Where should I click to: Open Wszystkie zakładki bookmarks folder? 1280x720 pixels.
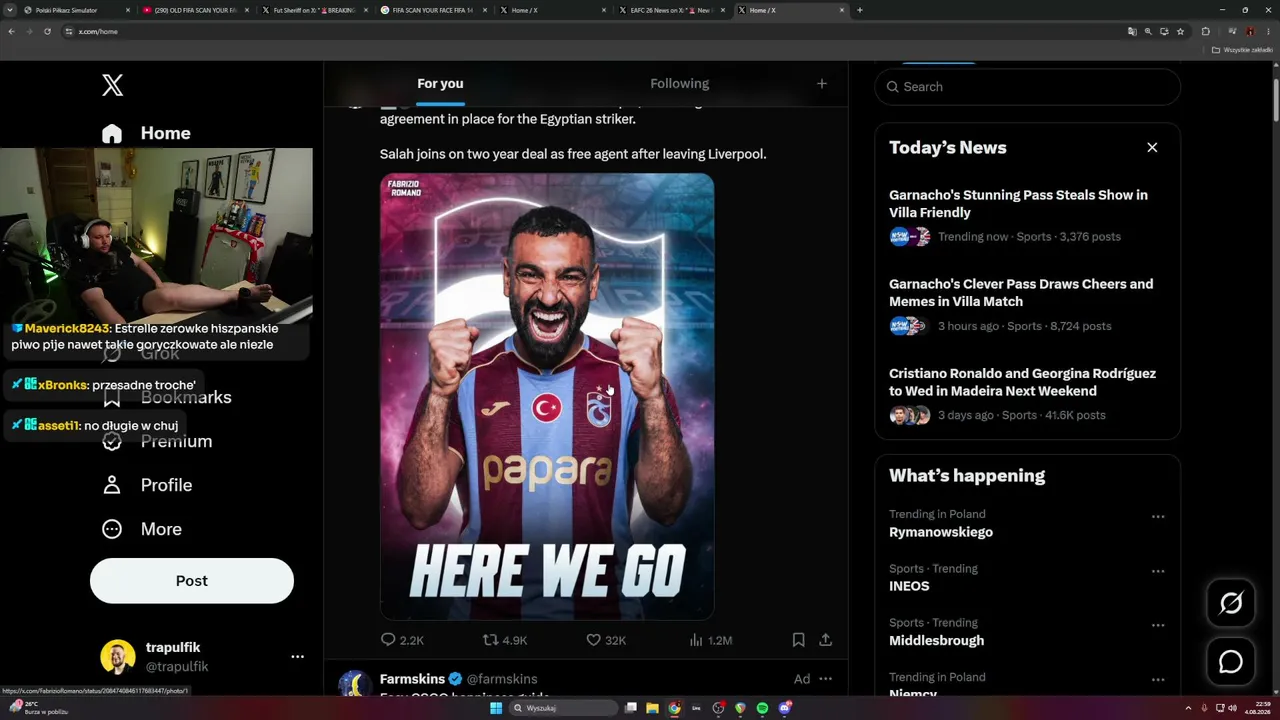(x=1242, y=50)
